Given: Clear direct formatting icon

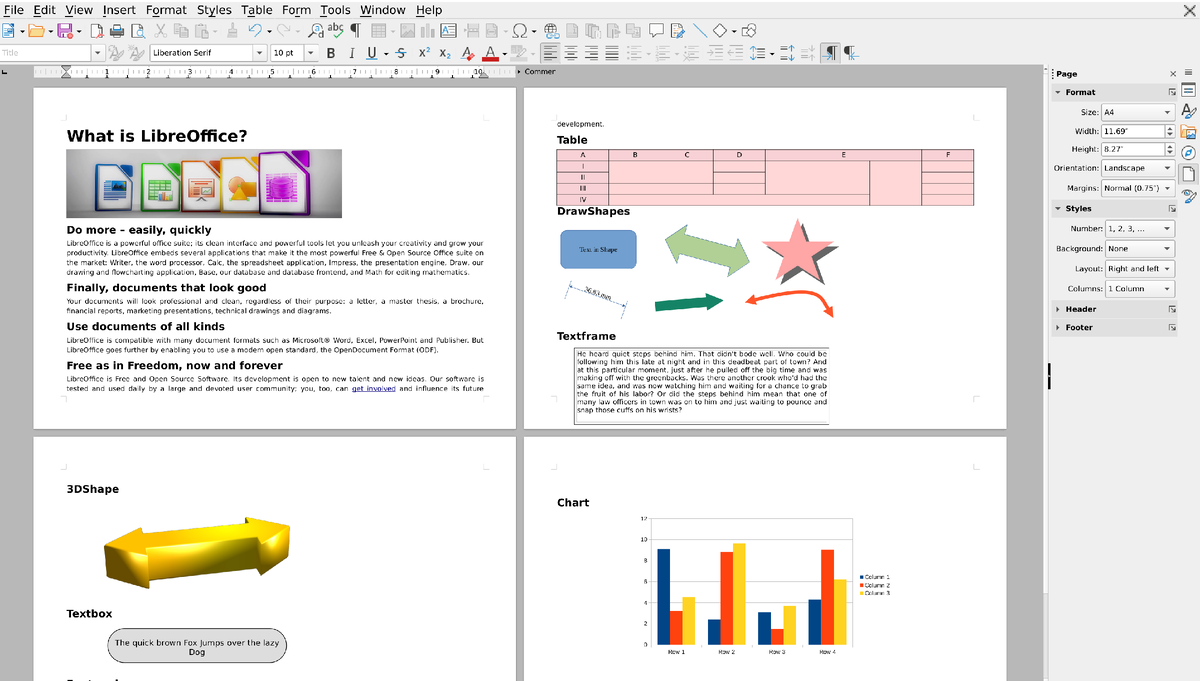Looking at the screenshot, I should pyautogui.click(x=467, y=53).
